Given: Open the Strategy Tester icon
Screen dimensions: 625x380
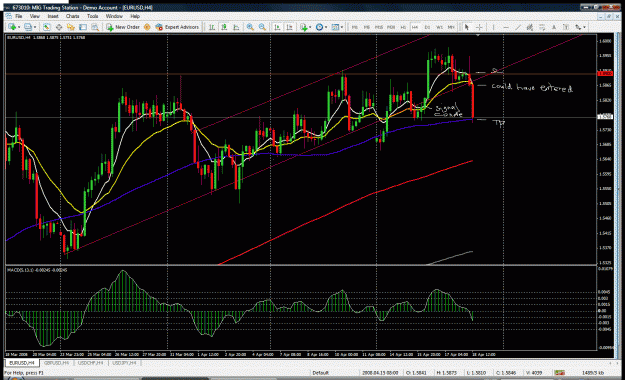Looking at the screenshot, I should coord(95,27).
